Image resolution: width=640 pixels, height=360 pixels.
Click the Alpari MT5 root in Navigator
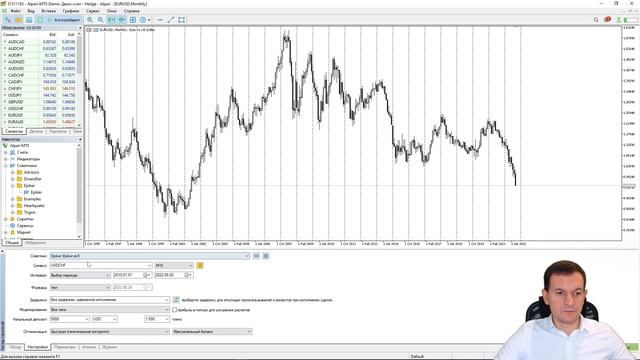[19, 146]
